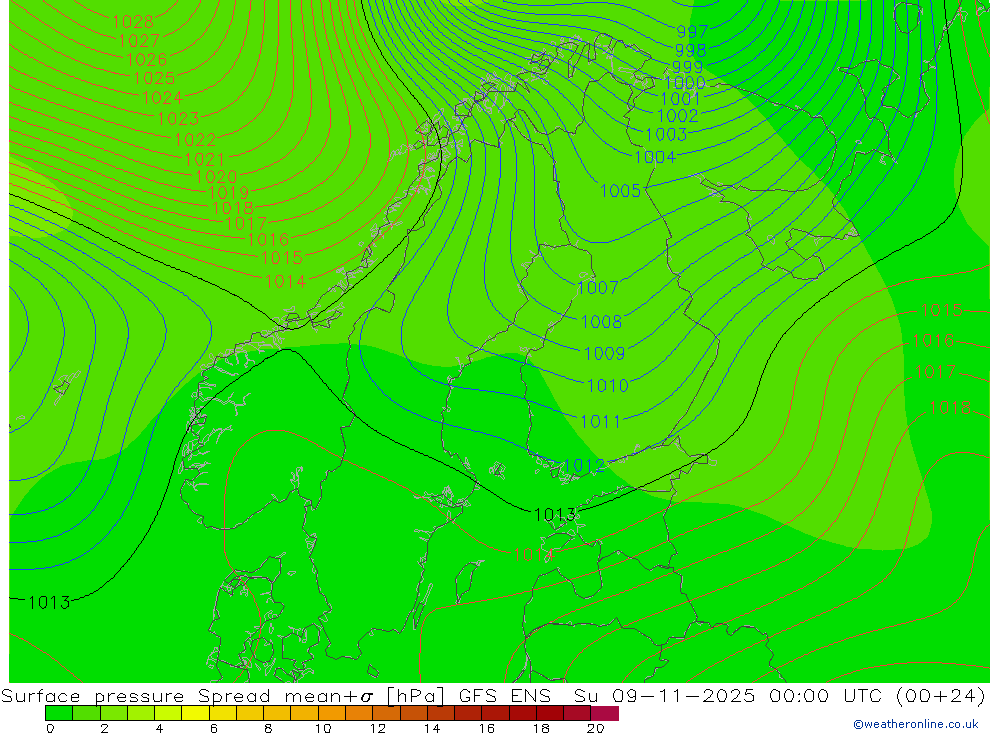Click the red 1026 pressure label

coord(147,60)
